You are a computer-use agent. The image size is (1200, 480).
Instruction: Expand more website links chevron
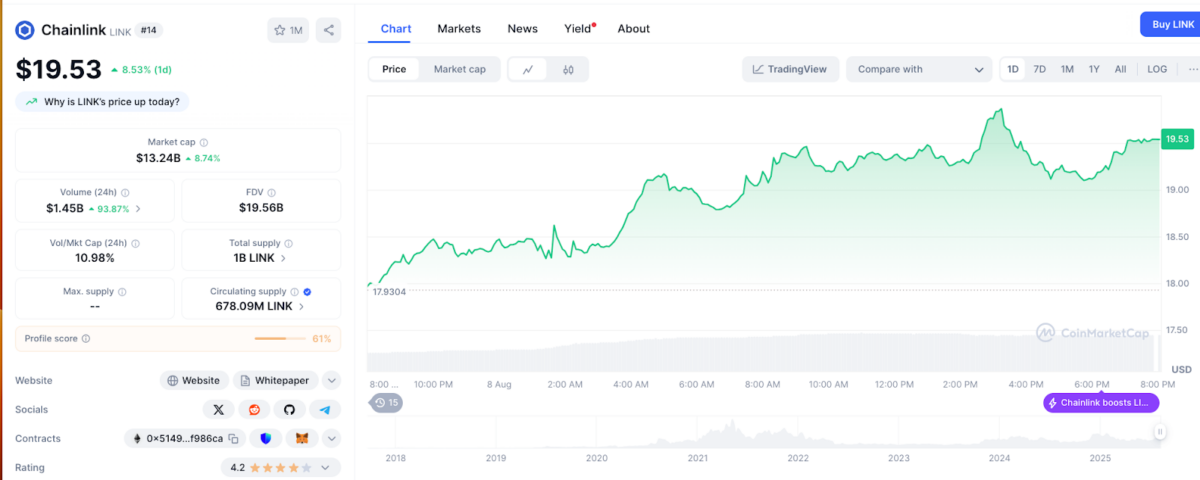click(332, 380)
